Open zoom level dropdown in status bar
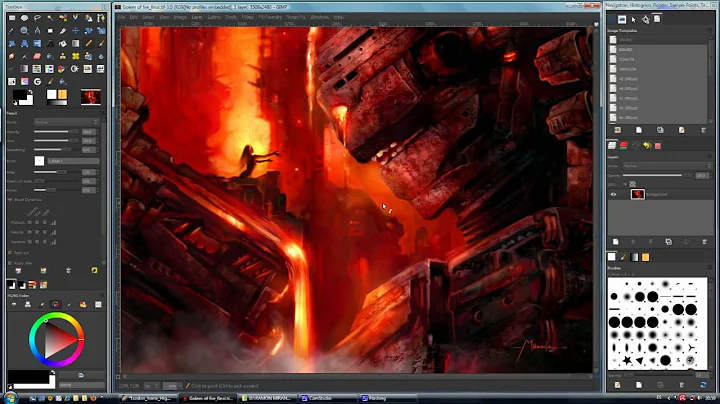This screenshot has width=720, height=404. pyautogui.click(x=173, y=386)
